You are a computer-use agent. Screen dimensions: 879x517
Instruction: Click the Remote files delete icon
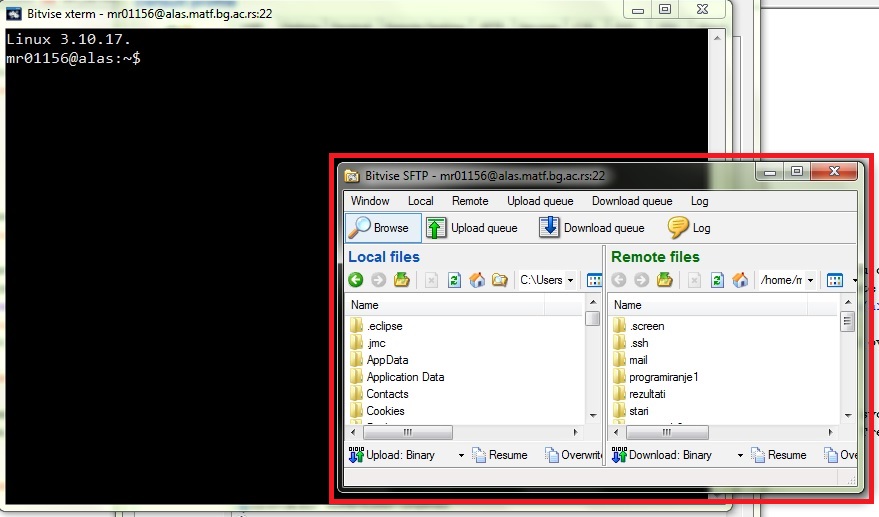[x=694, y=280]
